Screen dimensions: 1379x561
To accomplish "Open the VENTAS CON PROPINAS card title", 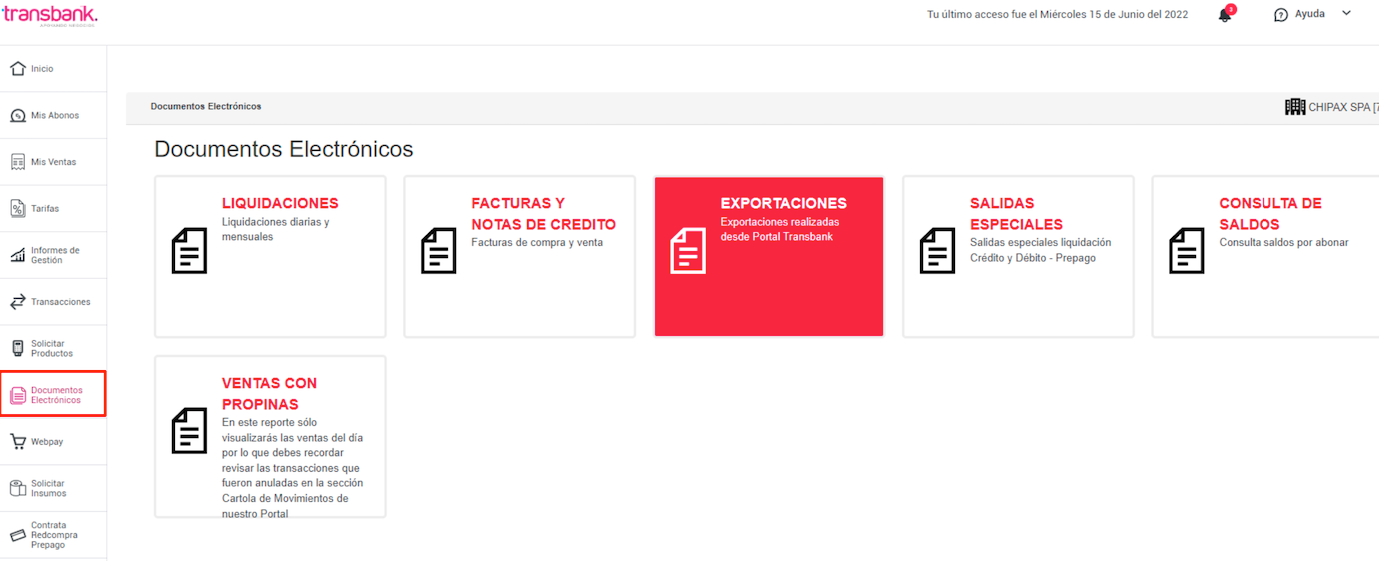I will coord(270,394).
